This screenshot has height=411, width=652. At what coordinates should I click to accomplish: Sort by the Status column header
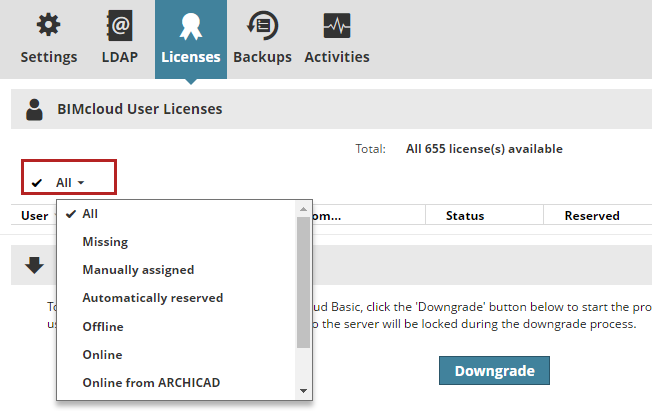[464, 215]
